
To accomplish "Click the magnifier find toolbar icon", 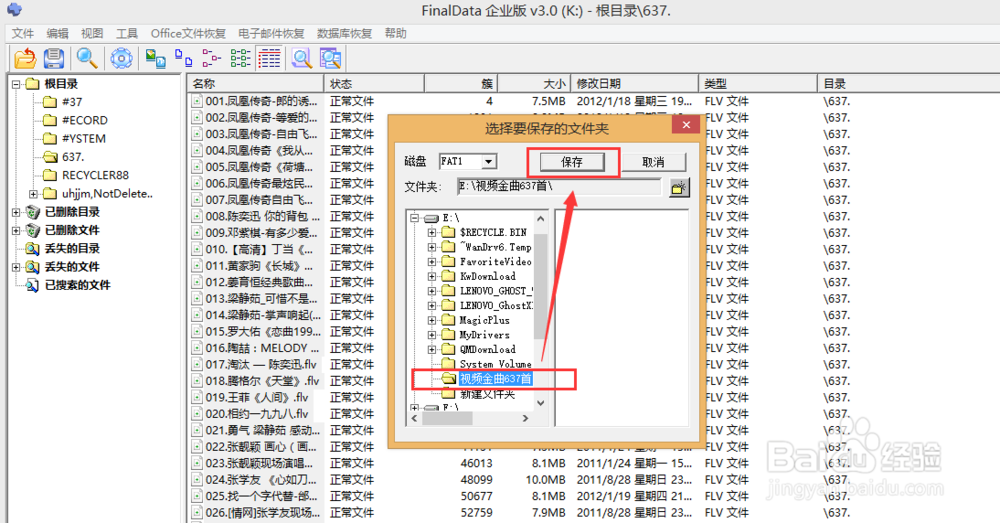I will (x=87, y=59).
